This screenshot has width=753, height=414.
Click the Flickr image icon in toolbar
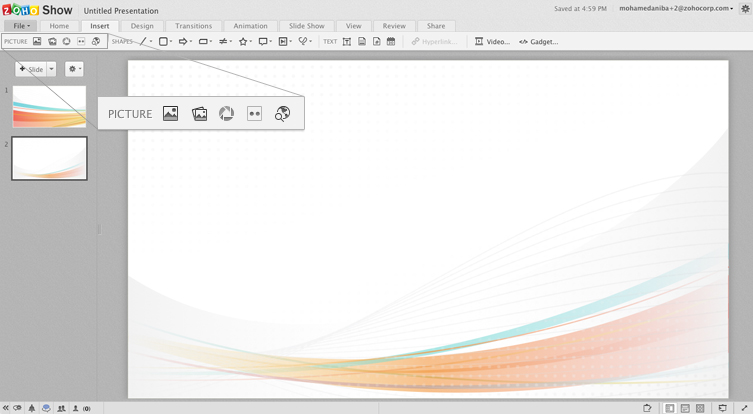pos(81,42)
